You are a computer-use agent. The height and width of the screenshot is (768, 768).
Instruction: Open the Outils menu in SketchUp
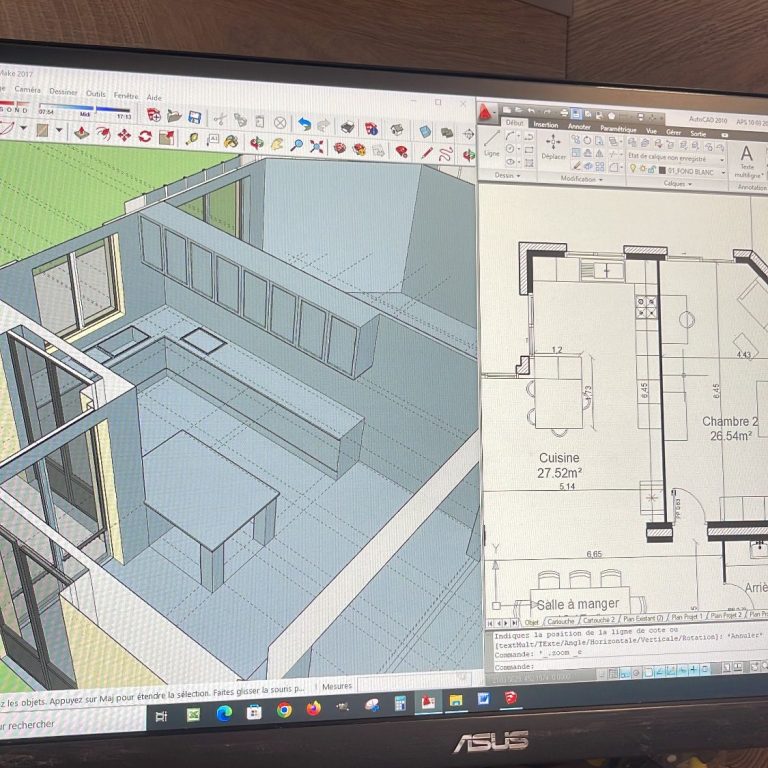(x=96, y=93)
